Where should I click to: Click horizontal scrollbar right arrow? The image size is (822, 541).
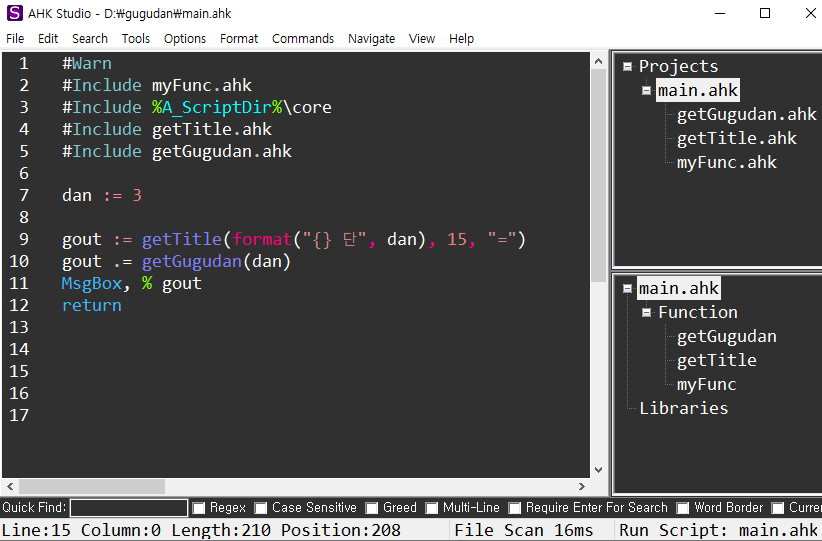(582, 487)
